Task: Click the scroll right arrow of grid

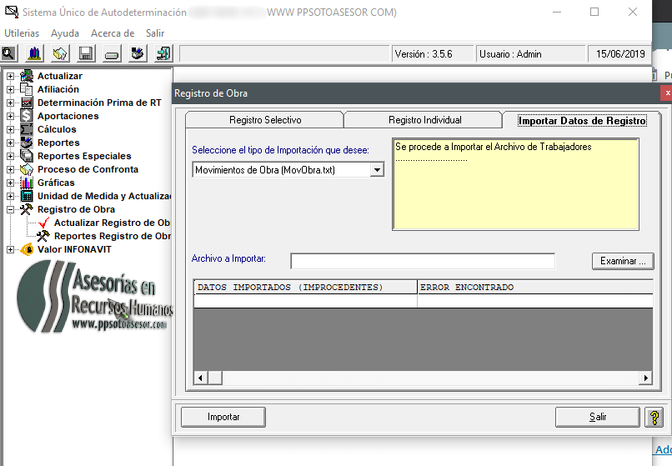Action: 645,378
